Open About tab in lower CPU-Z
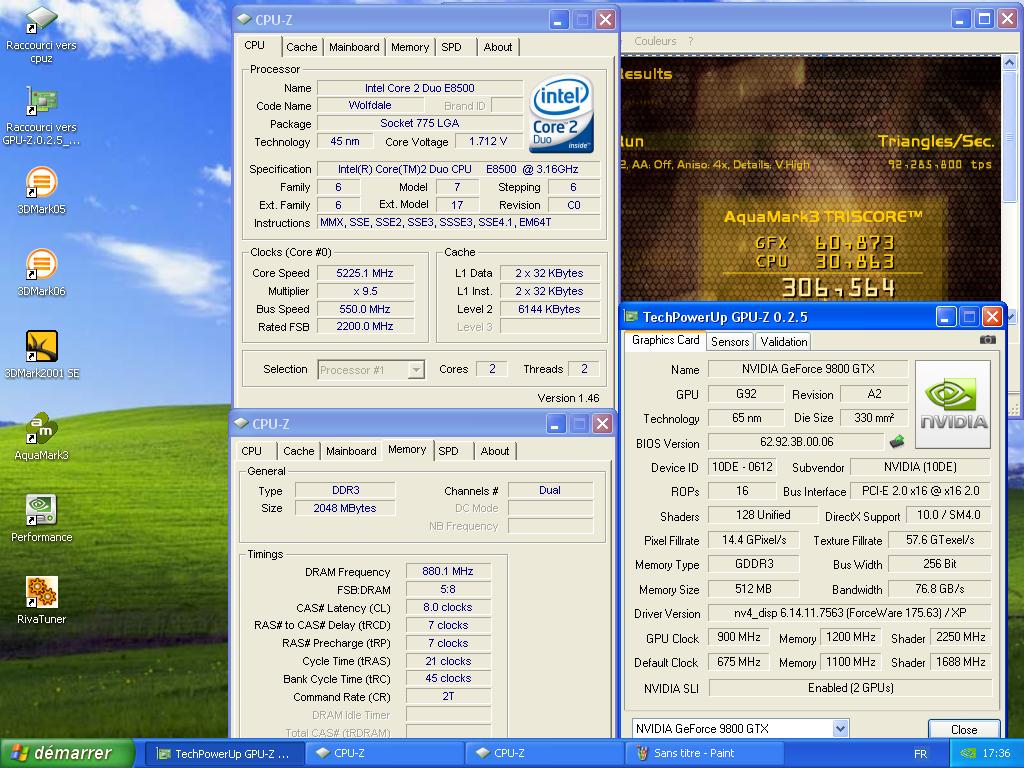This screenshot has width=1024, height=768. point(494,451)
